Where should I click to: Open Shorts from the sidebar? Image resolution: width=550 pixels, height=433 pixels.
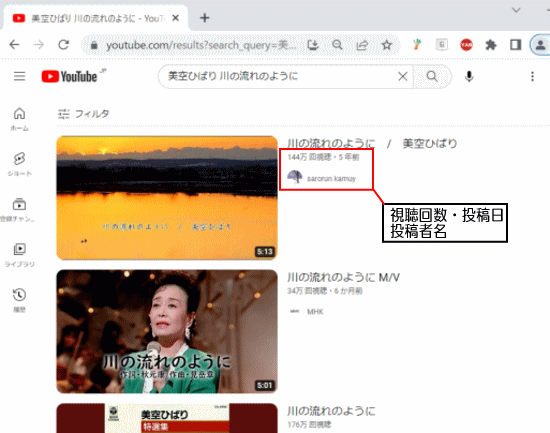(19, 164)
